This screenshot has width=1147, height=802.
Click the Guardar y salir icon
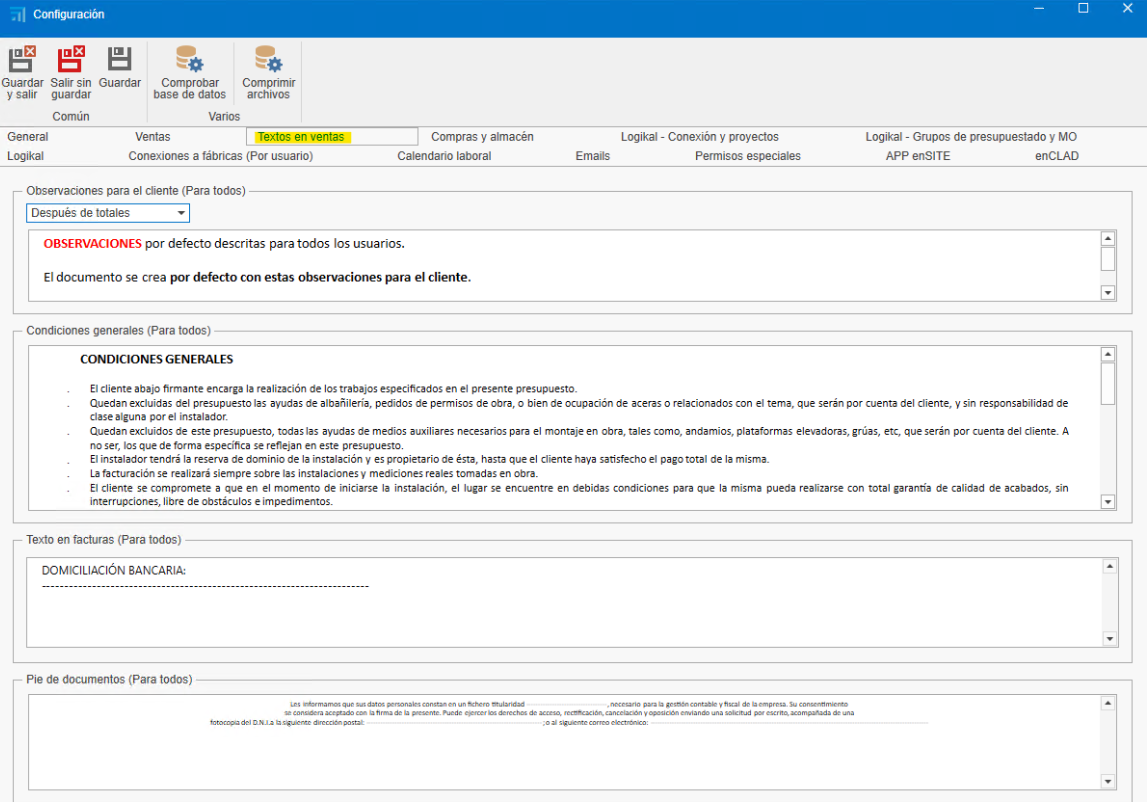tap(22, 59)
